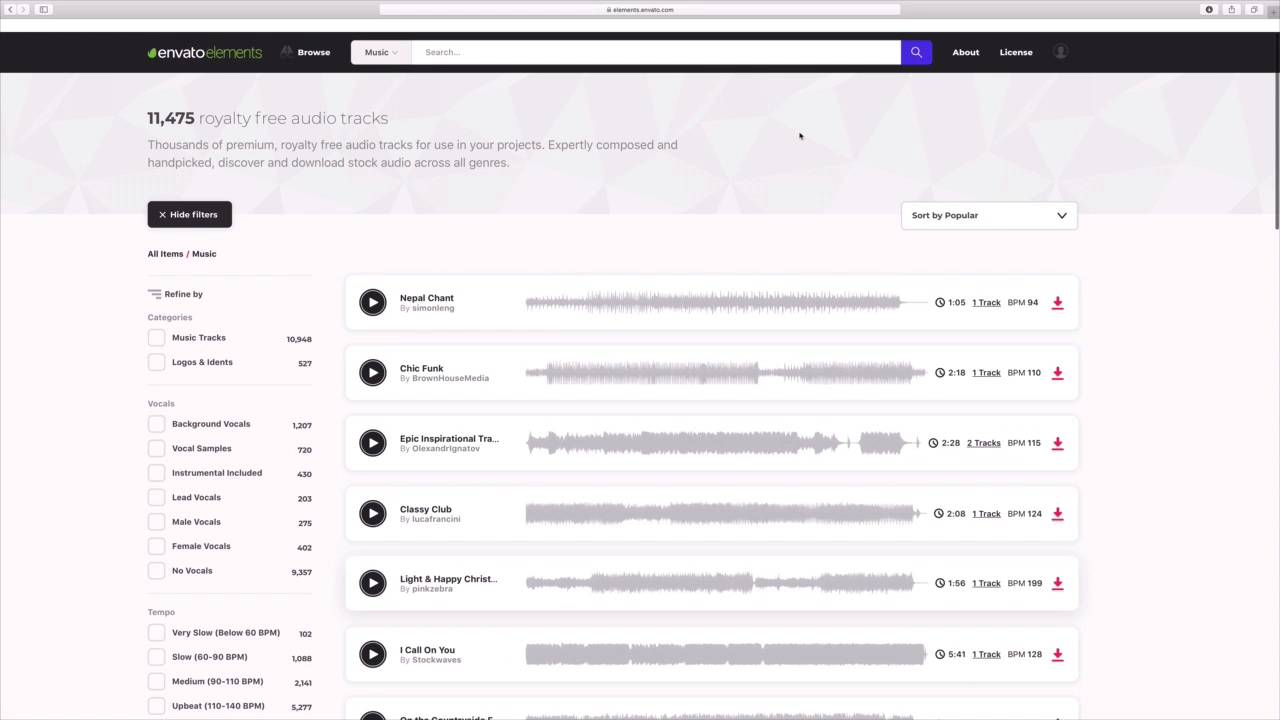
Task: Check the No Vocals filter
Action: click(156, 571)
